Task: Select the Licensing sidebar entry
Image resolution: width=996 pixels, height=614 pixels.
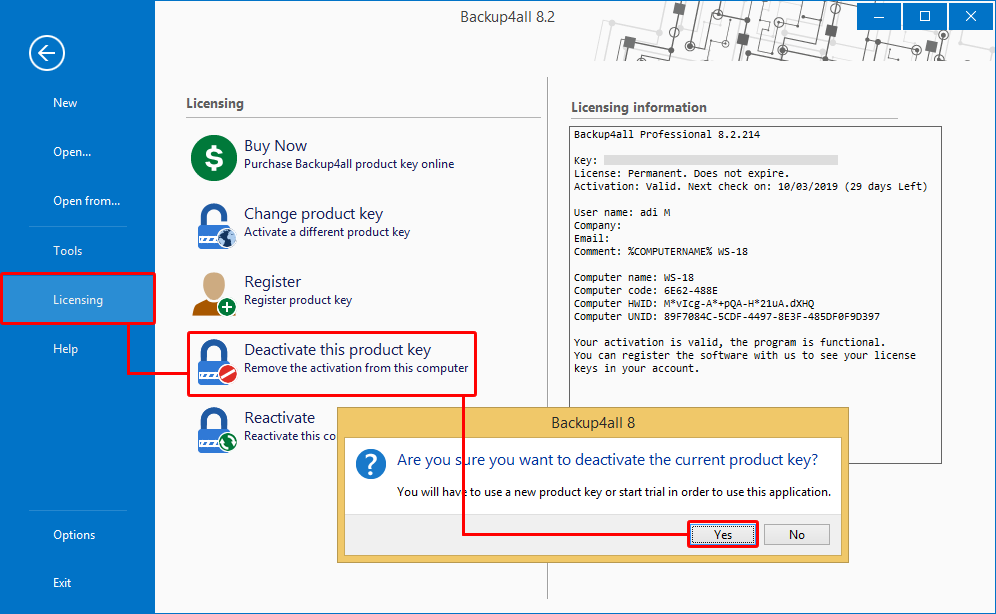Action: click(78, 300)
